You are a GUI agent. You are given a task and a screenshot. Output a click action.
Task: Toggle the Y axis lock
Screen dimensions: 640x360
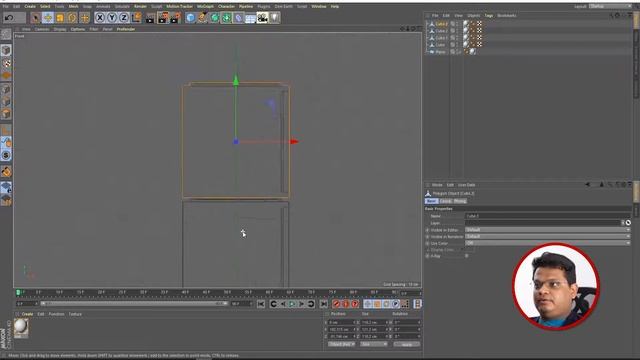[112, 18]
